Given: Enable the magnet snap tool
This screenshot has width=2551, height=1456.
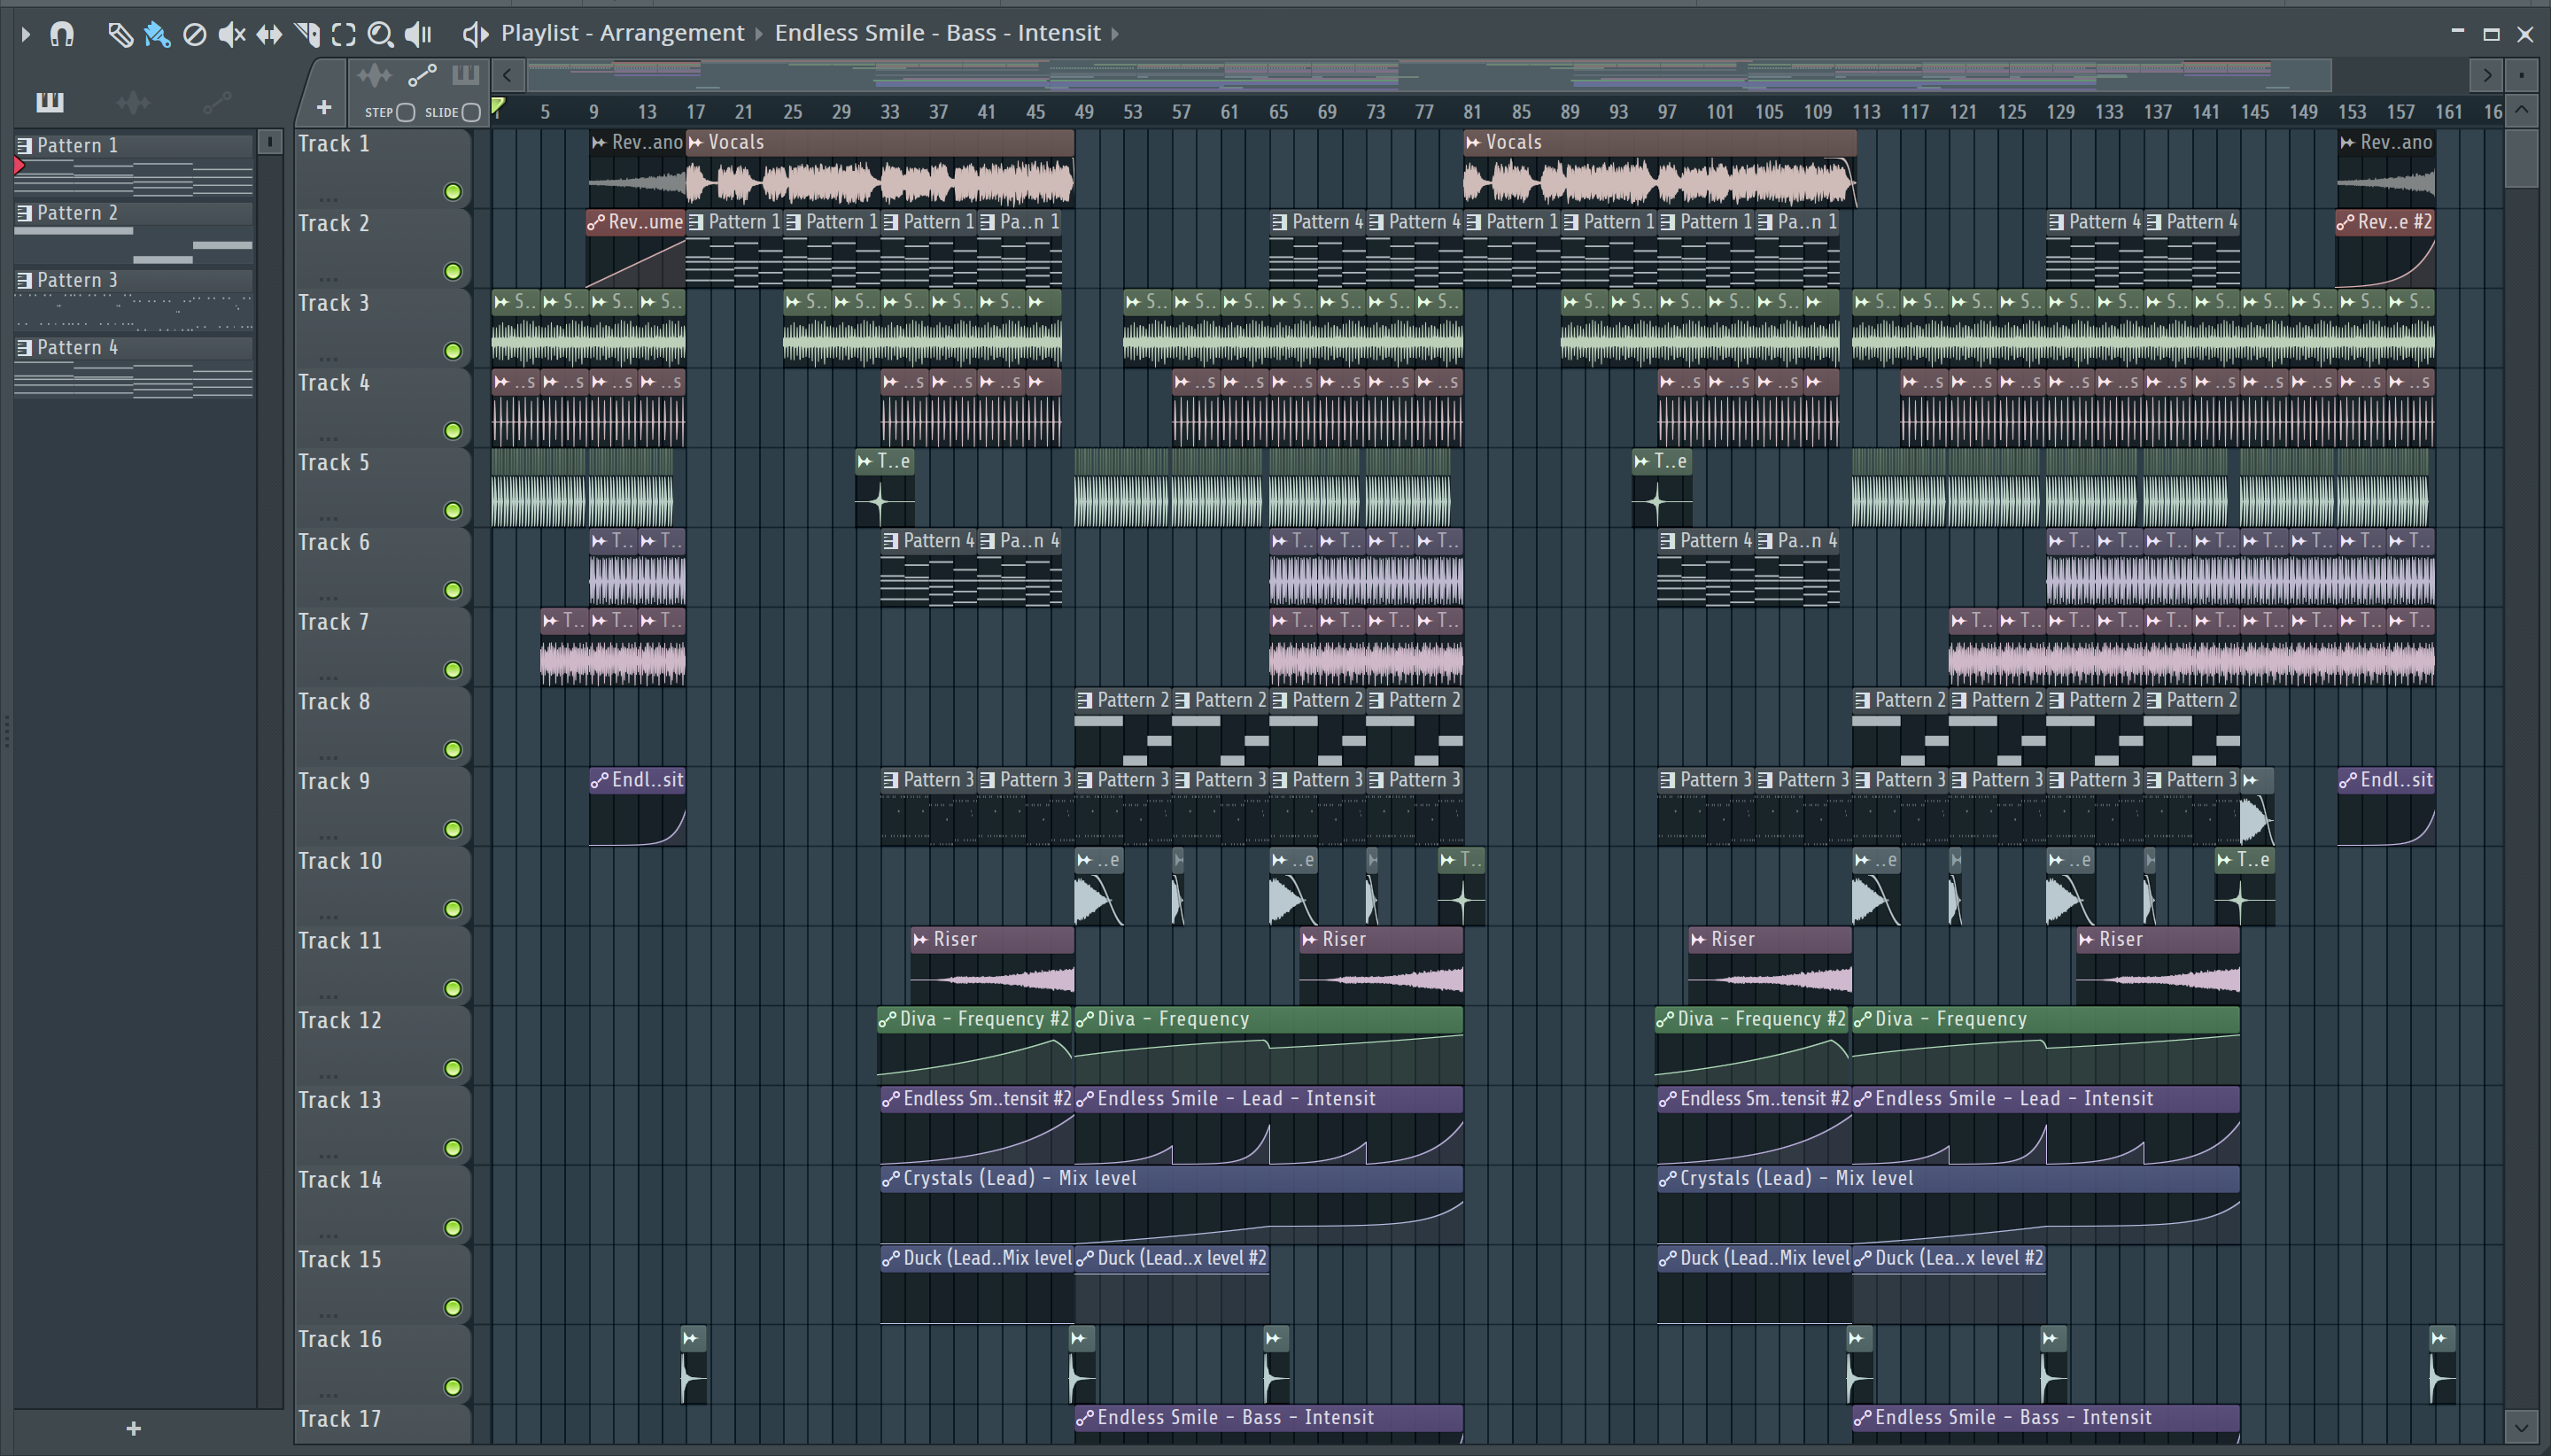Looking at the screenshot, I should tap(62, 34).
